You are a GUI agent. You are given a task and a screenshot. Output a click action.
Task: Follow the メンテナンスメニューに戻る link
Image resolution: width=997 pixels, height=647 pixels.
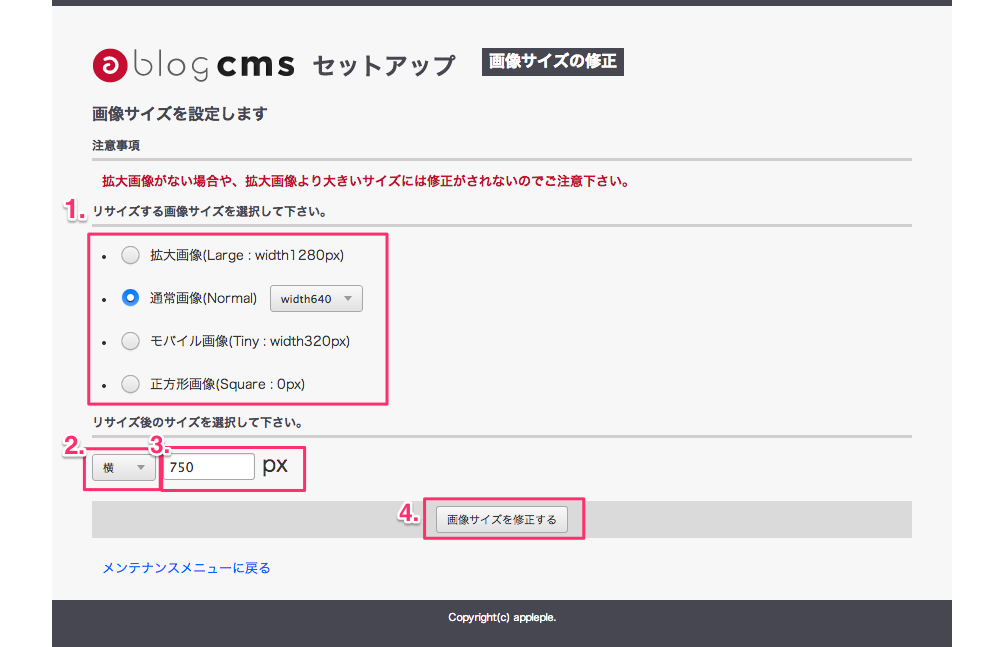(x=186, y=568)
